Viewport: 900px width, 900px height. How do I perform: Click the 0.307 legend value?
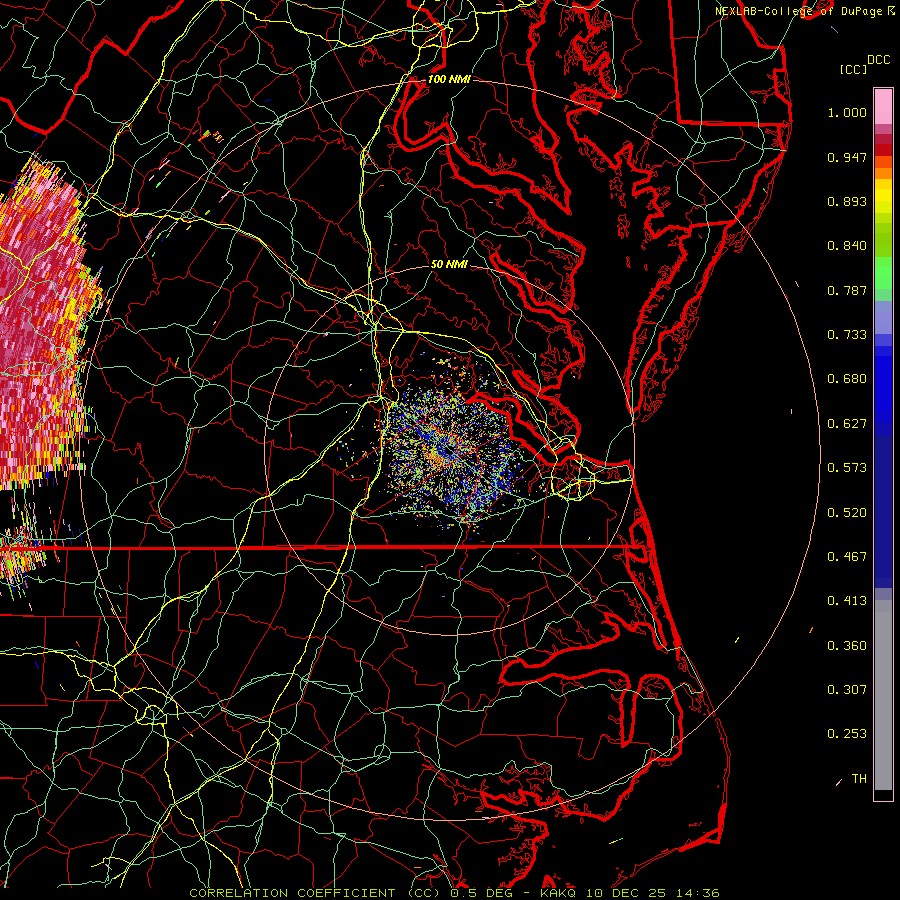[847, 690]
